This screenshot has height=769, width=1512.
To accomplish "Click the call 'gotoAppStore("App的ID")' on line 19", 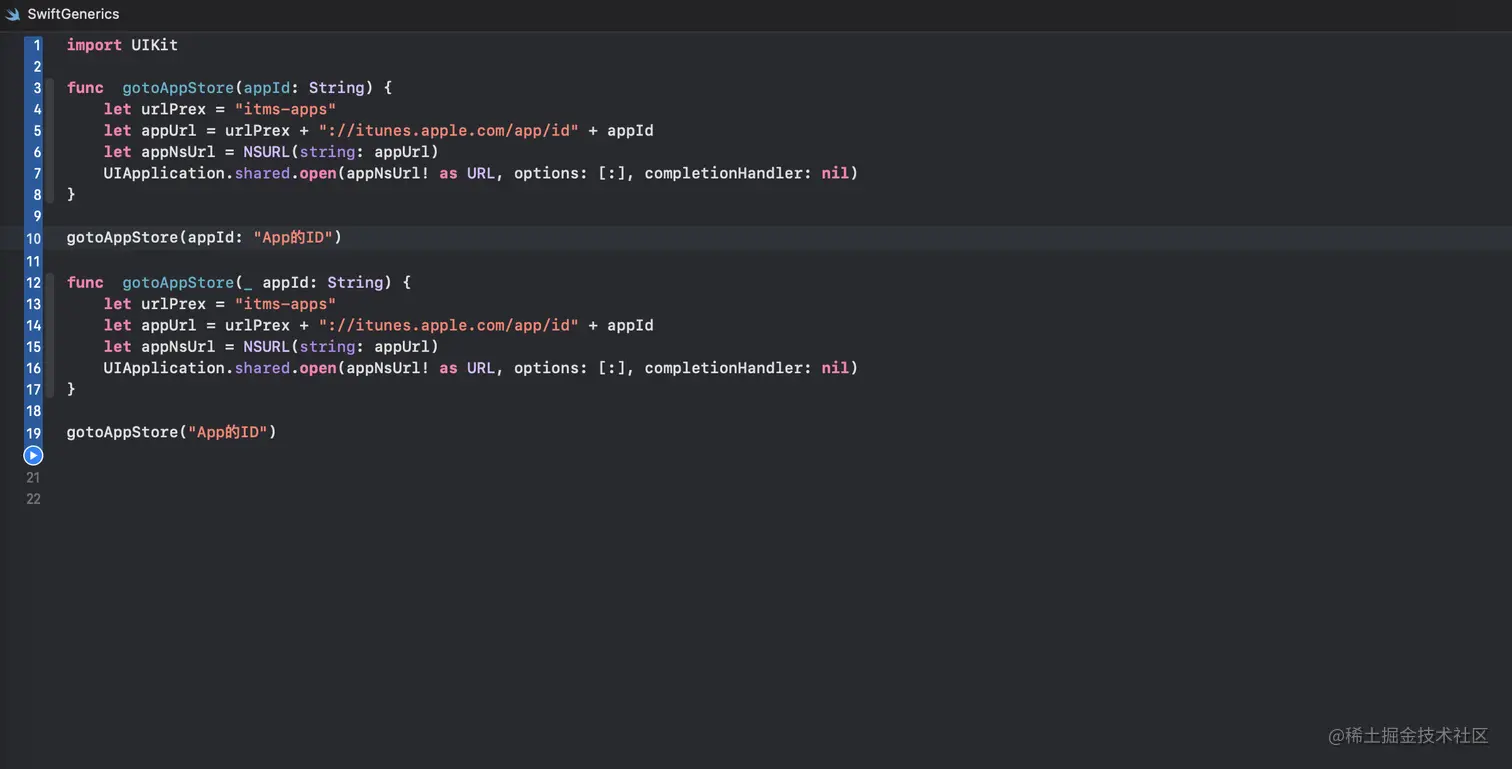I will coord(171,433).
